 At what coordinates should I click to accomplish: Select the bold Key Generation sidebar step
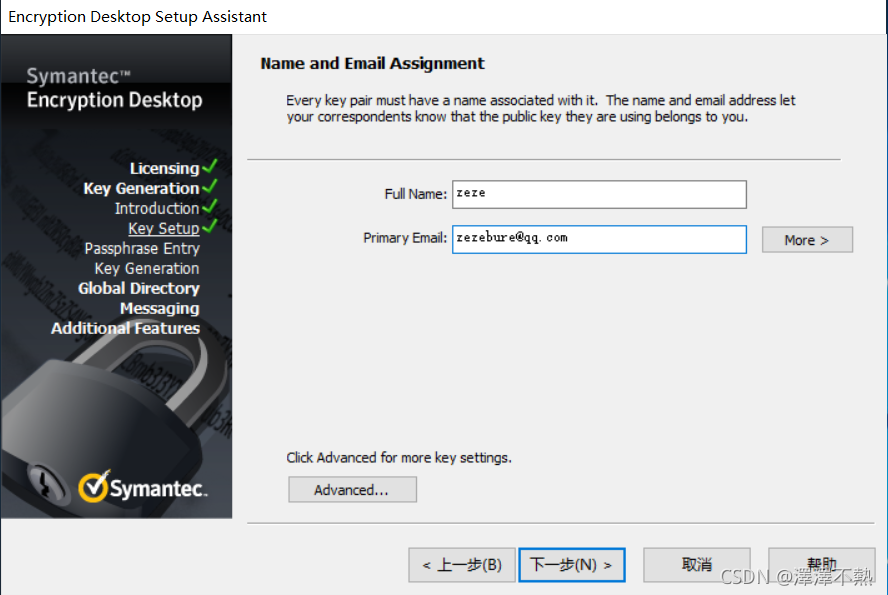(x=141, y=189)
